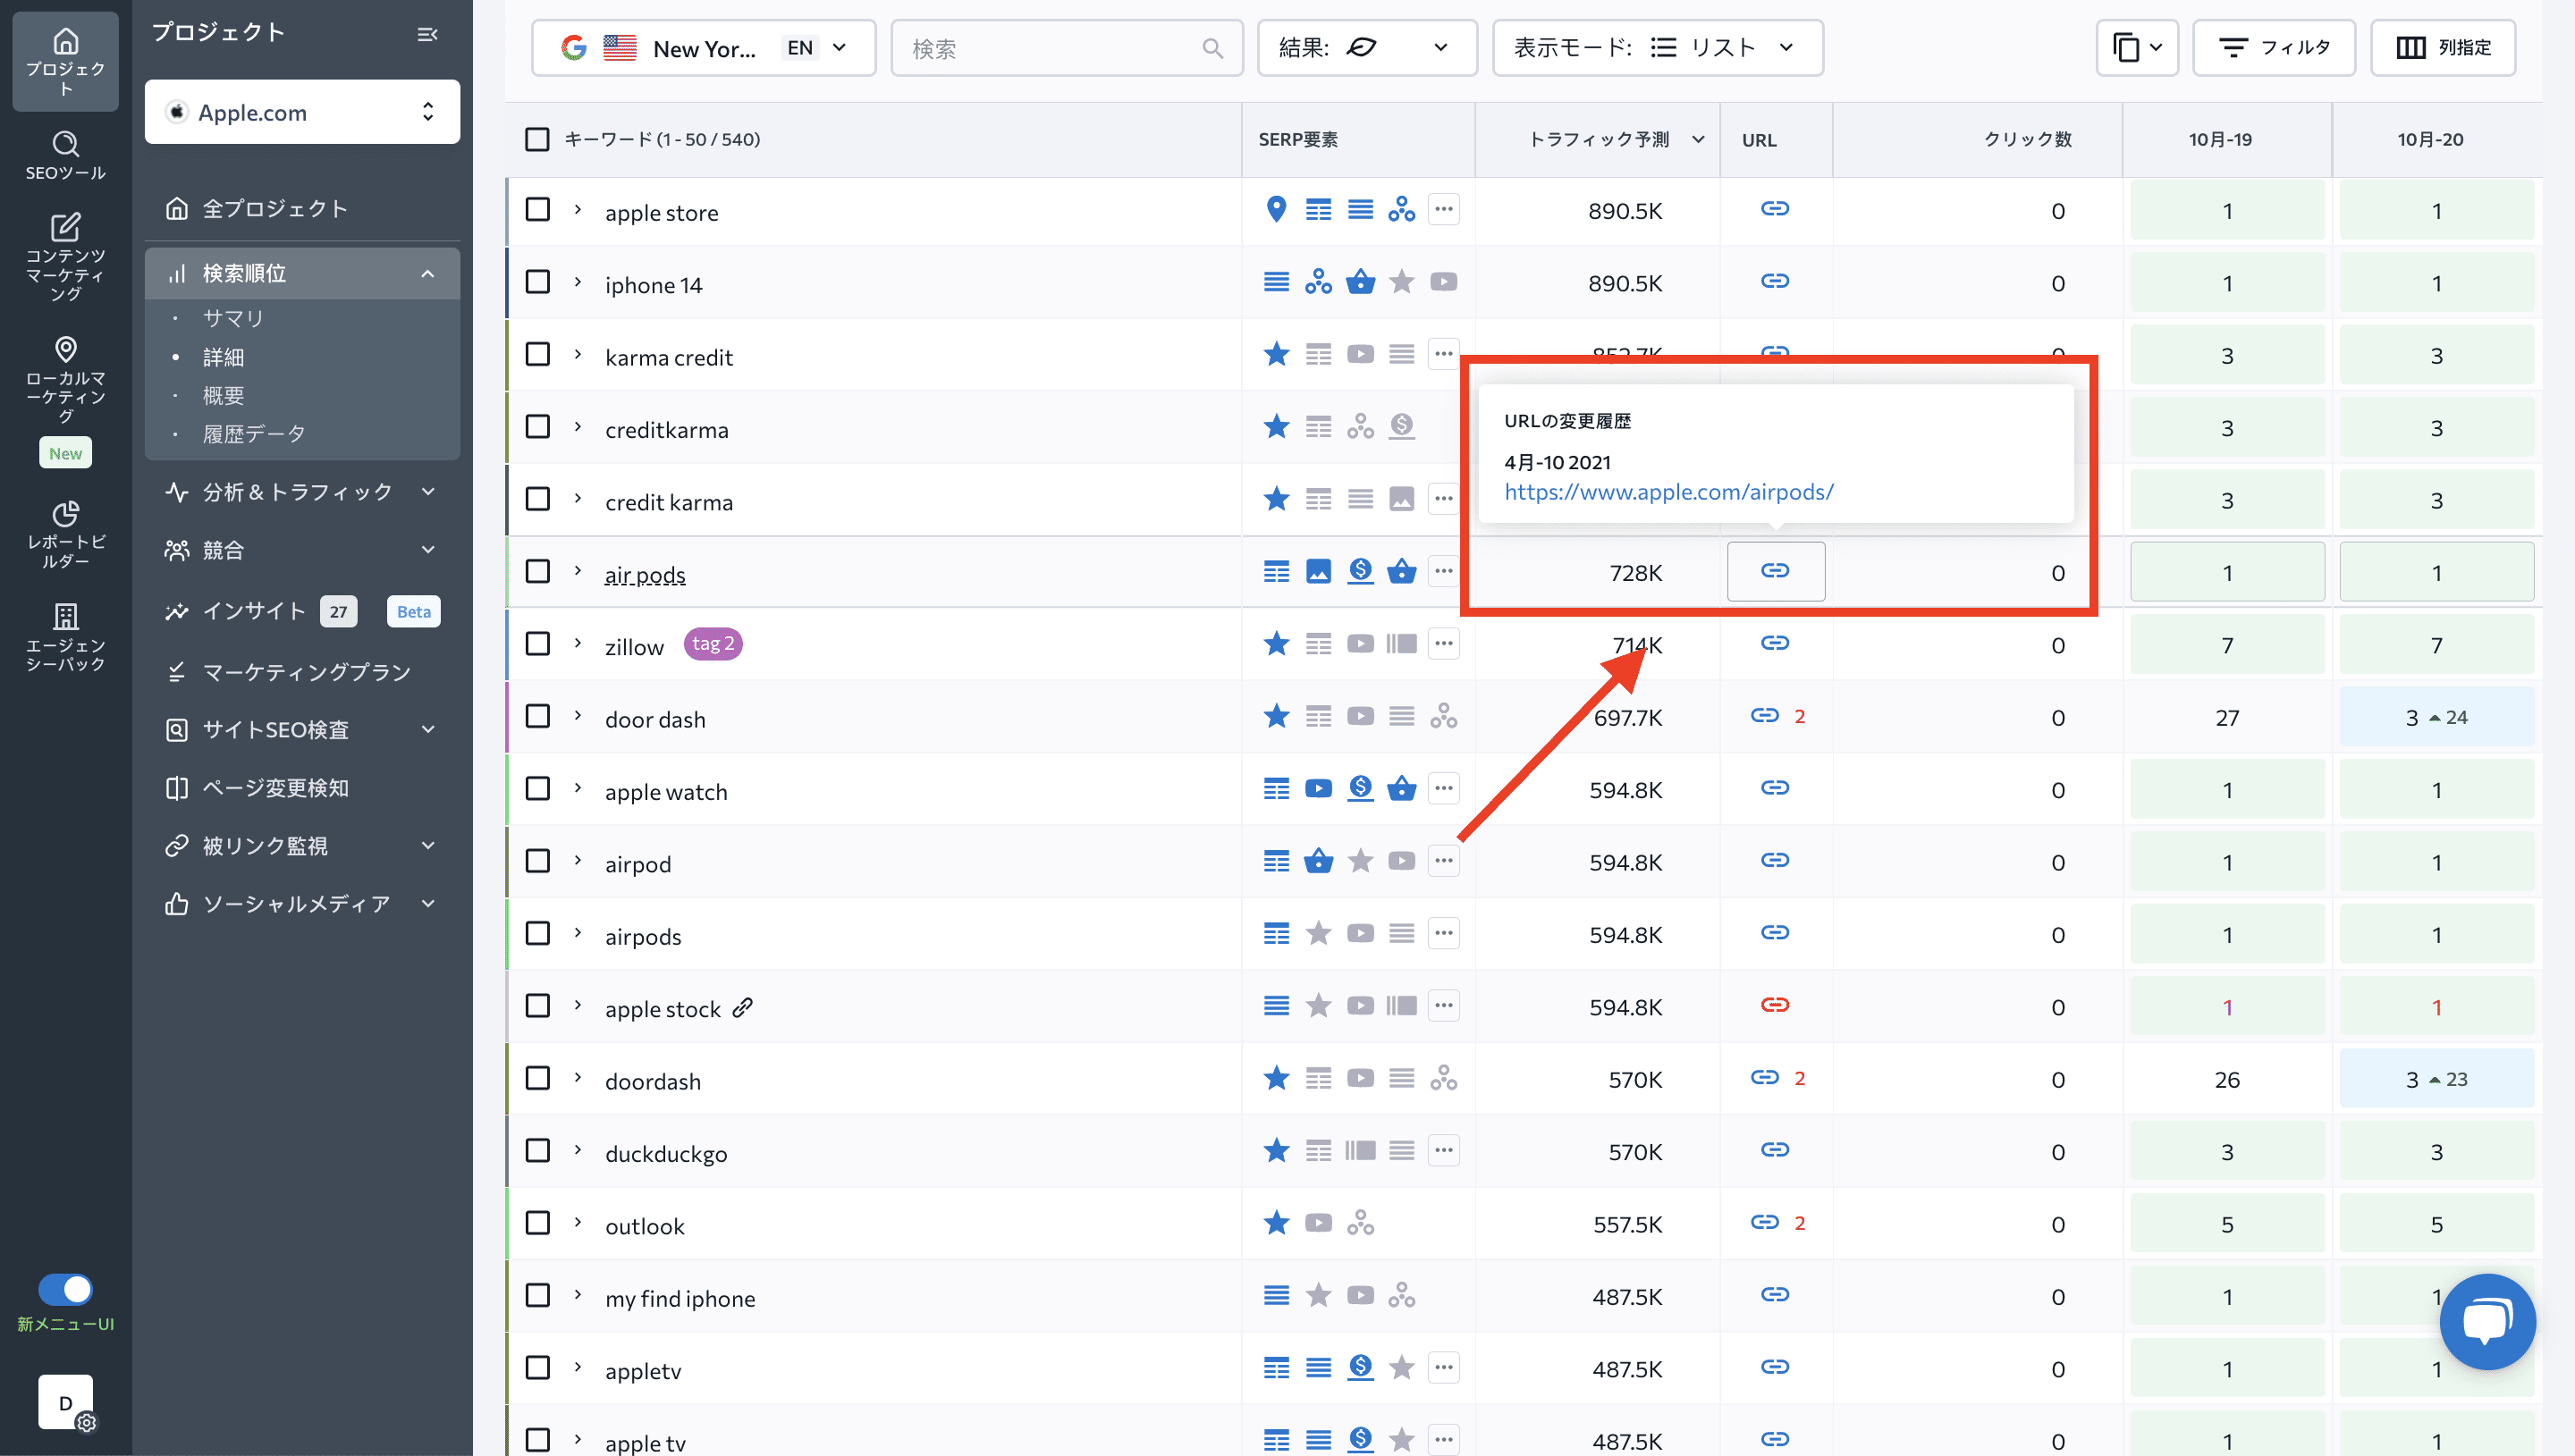The width and height of the screenshot is (2575, 1456).
Task: Open レポートビルダー sidebar icon
Action: tap(65, 534)
